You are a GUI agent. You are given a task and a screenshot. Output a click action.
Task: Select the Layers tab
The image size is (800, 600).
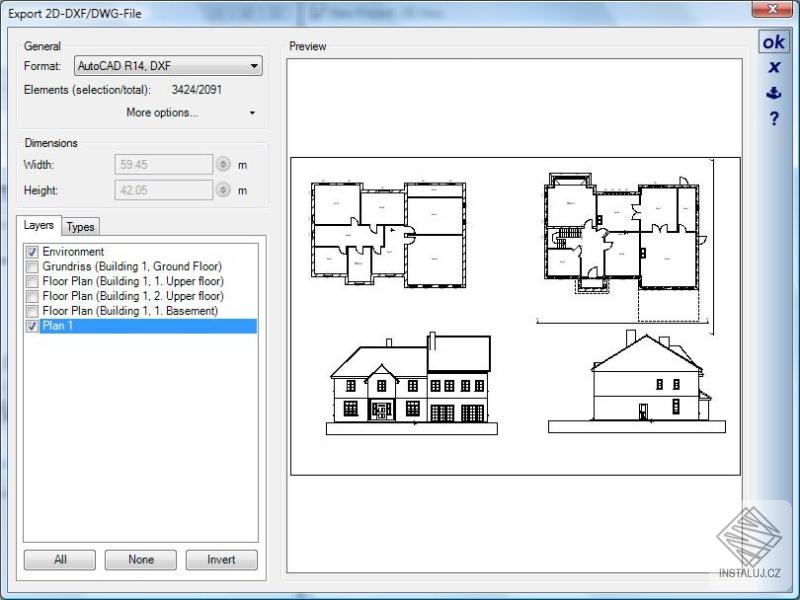pos(39,226)
